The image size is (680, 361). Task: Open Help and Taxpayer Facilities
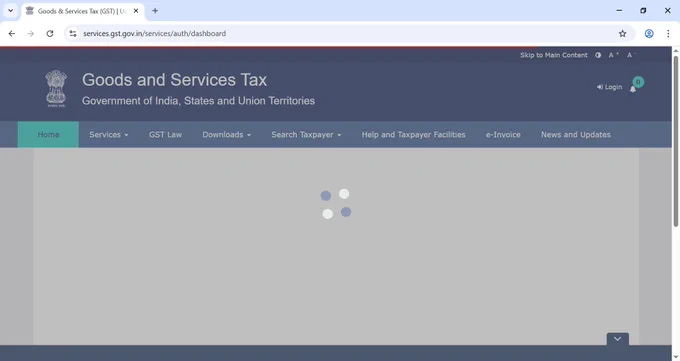pos(413,135)
